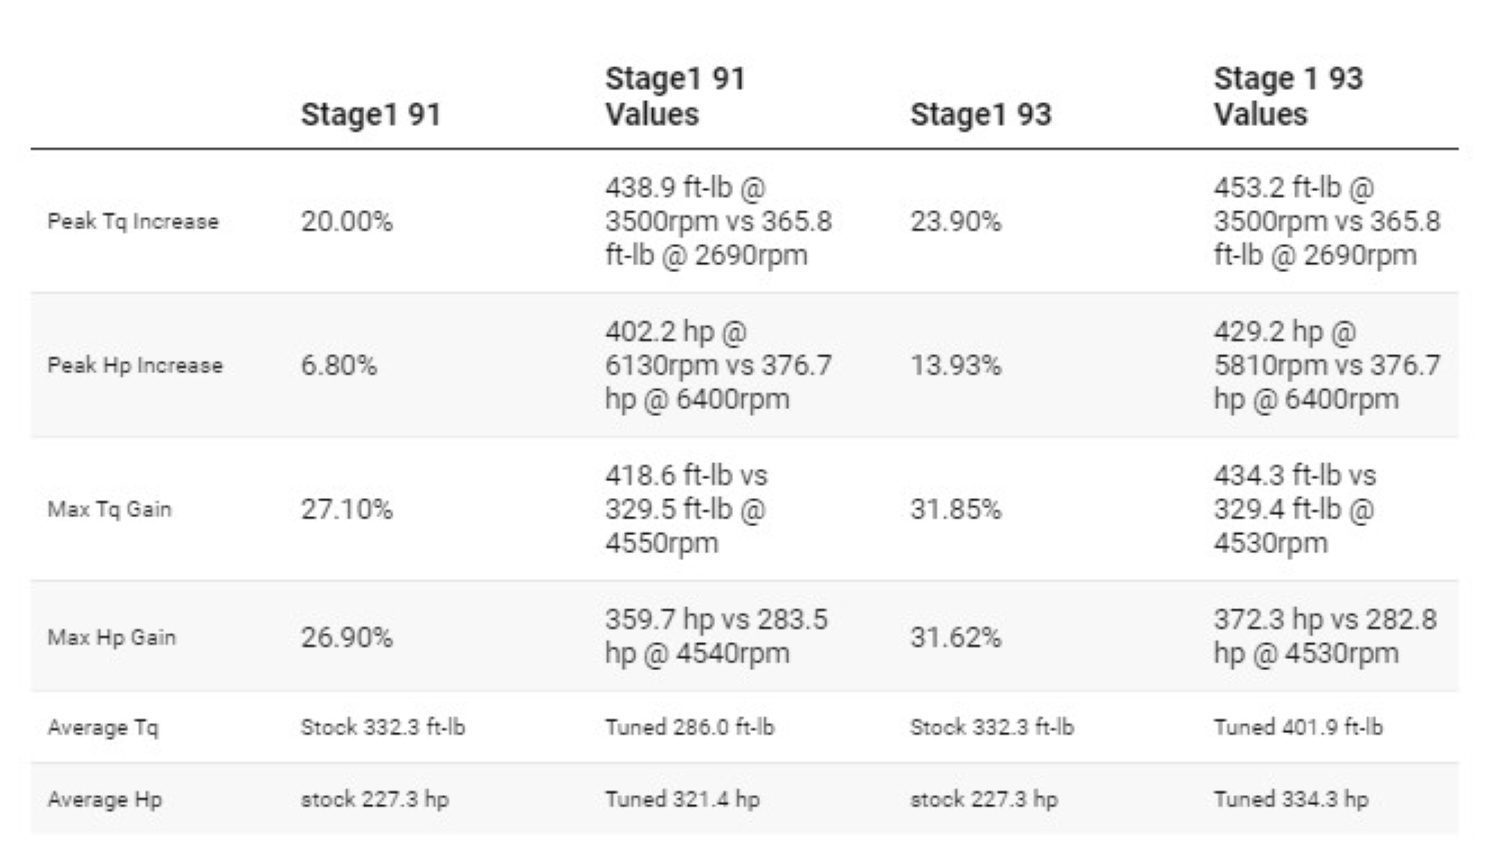Screen dimensions: 1500x866
Task: Select the "Stage1 91 Values" column header
Action: coord(675,96)
